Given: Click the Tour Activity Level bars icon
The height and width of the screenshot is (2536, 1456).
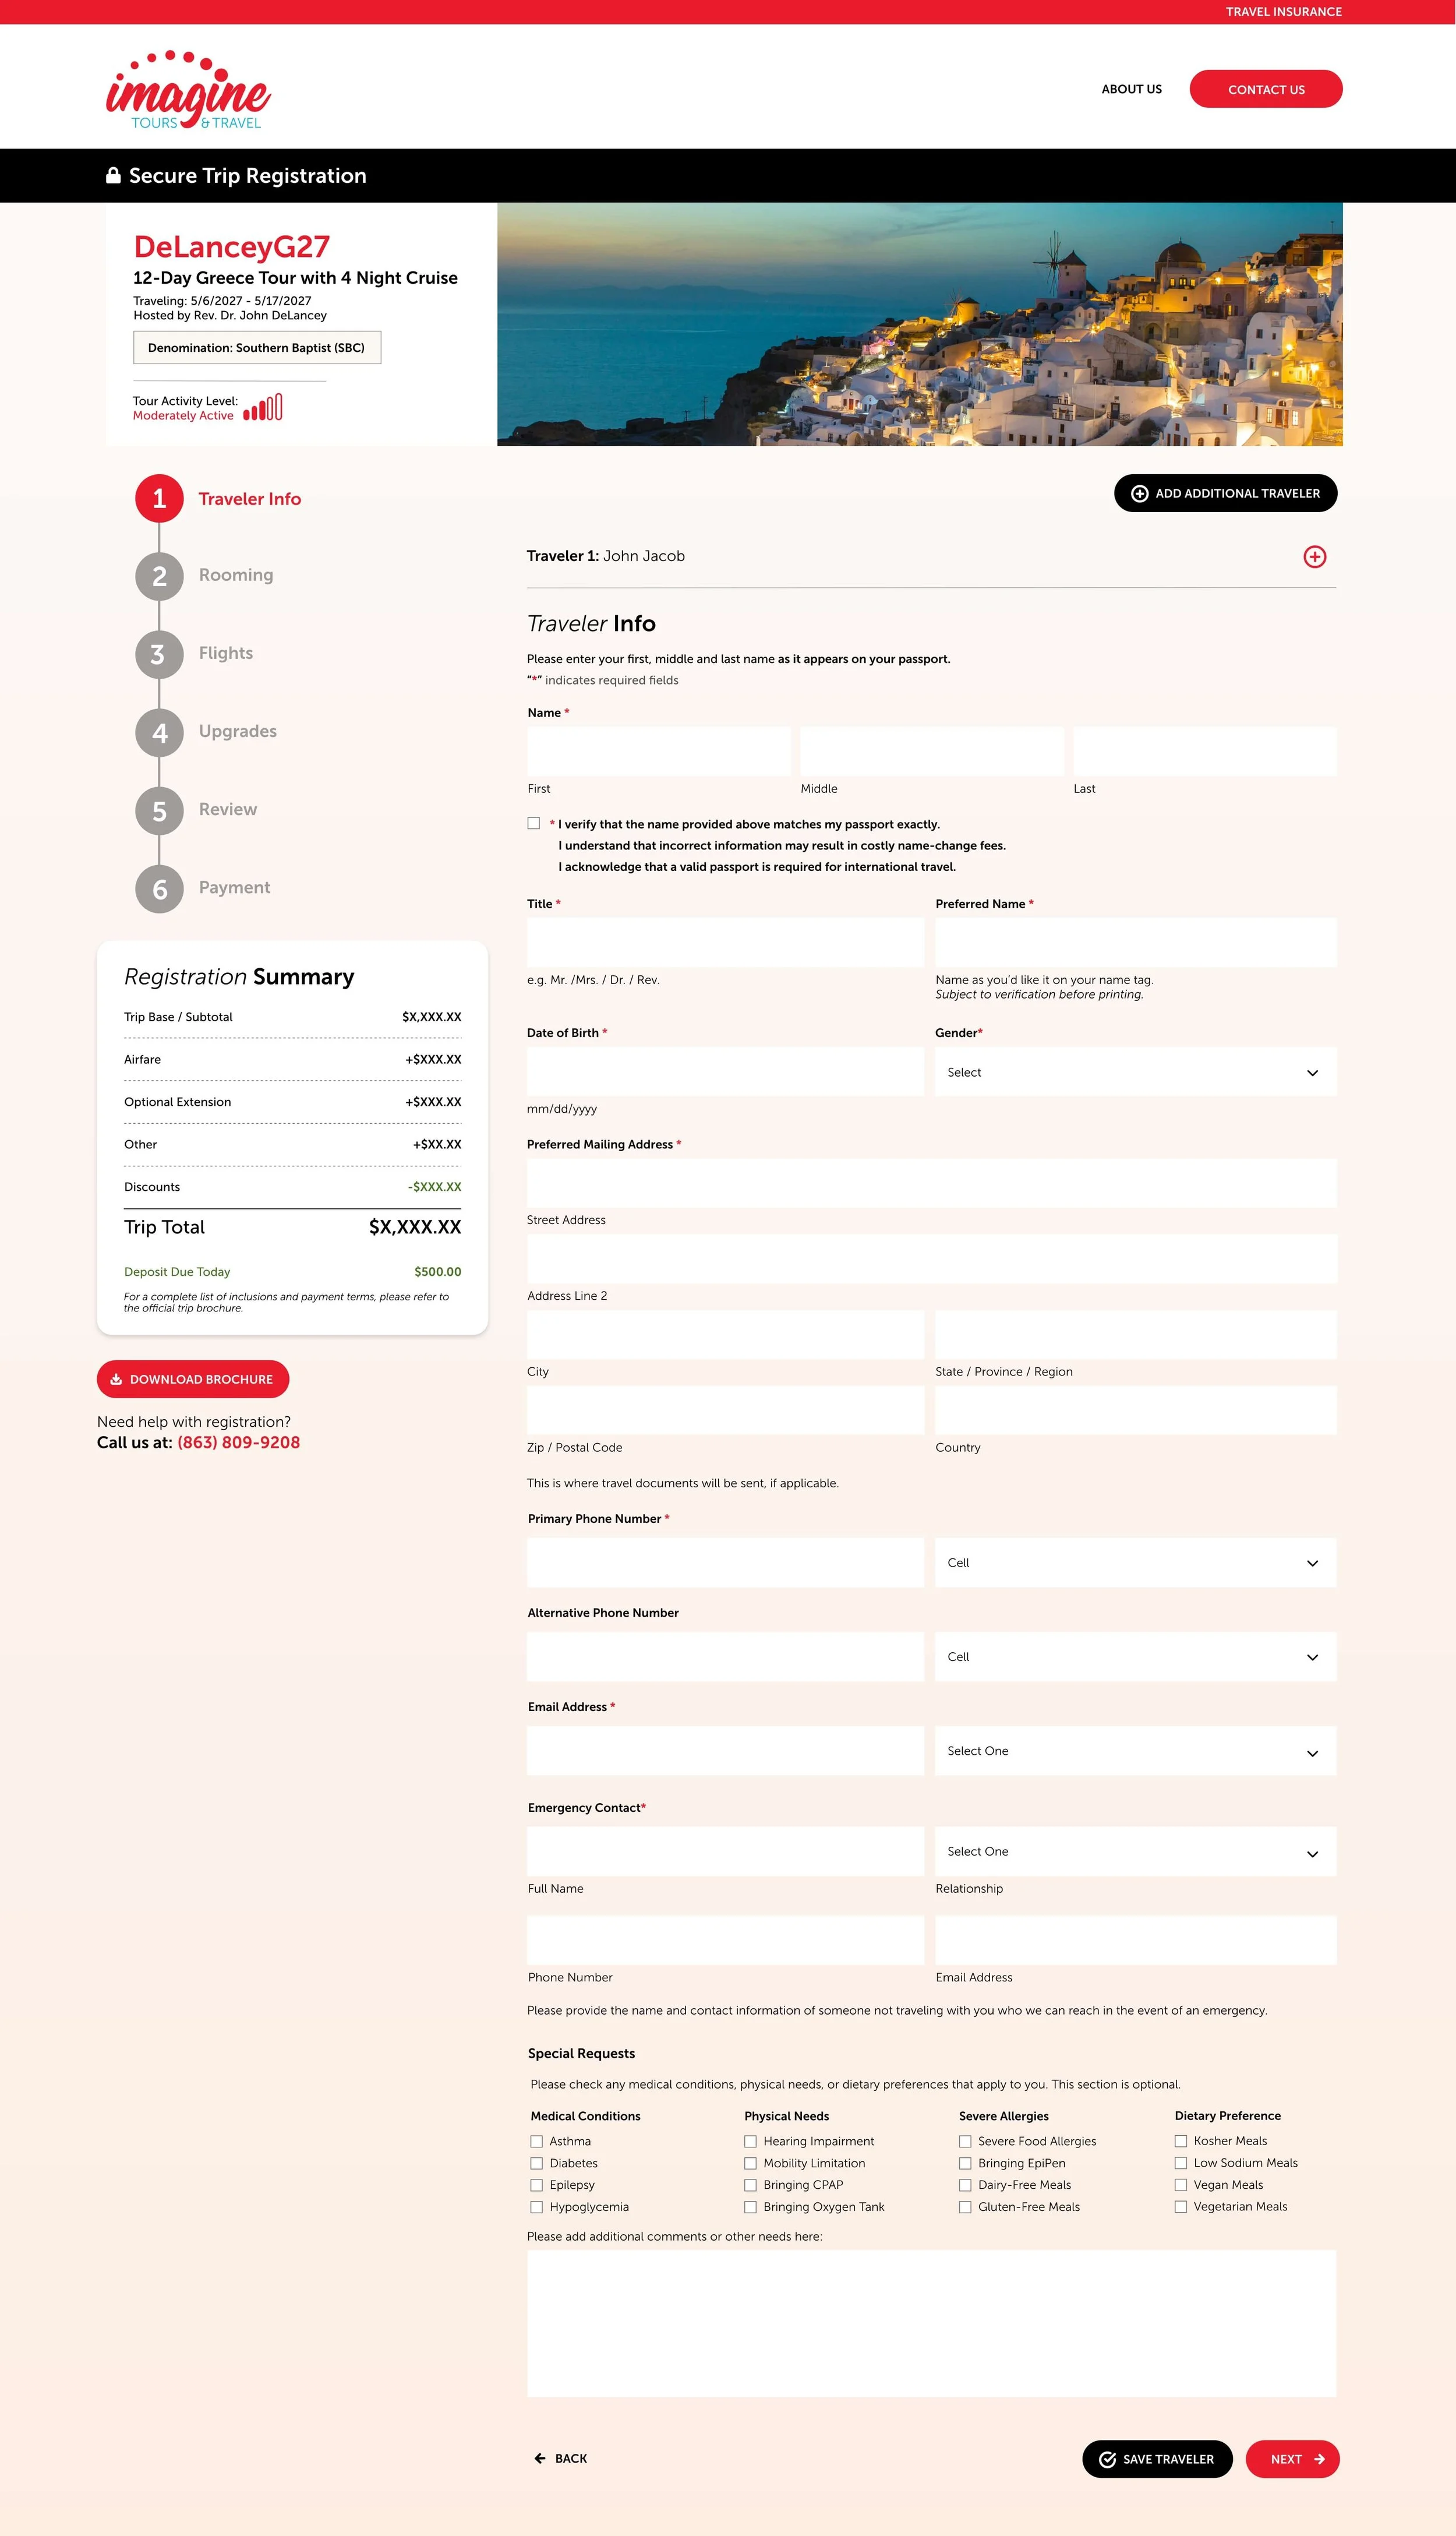Looking at the screenshot, I should [263, 407].
